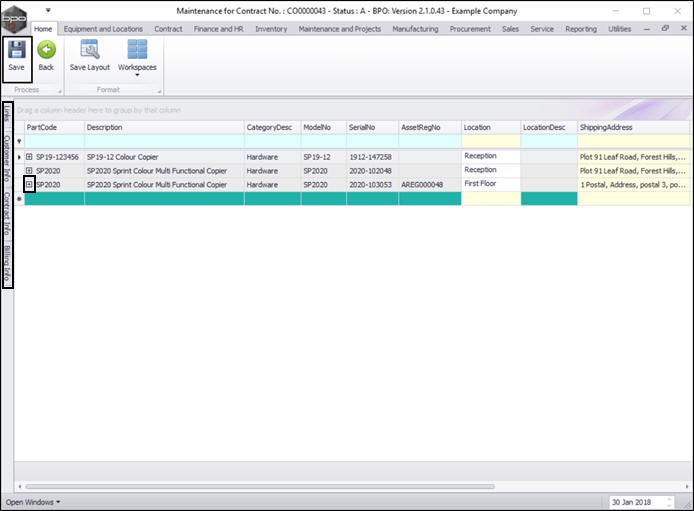694x511 pixels.
Task: Click the filter row funnel icon
Action: pyautogui.click(x=19, y=142)
